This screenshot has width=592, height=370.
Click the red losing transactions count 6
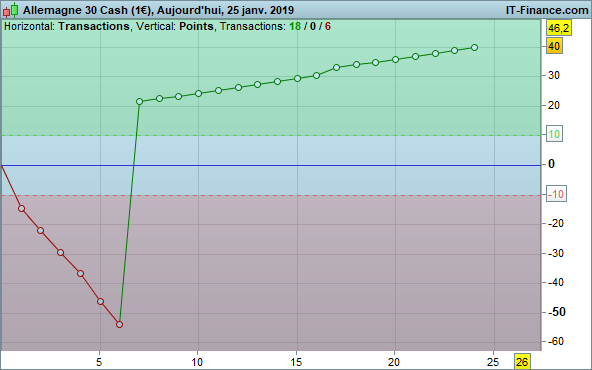[x=328, y=26]
